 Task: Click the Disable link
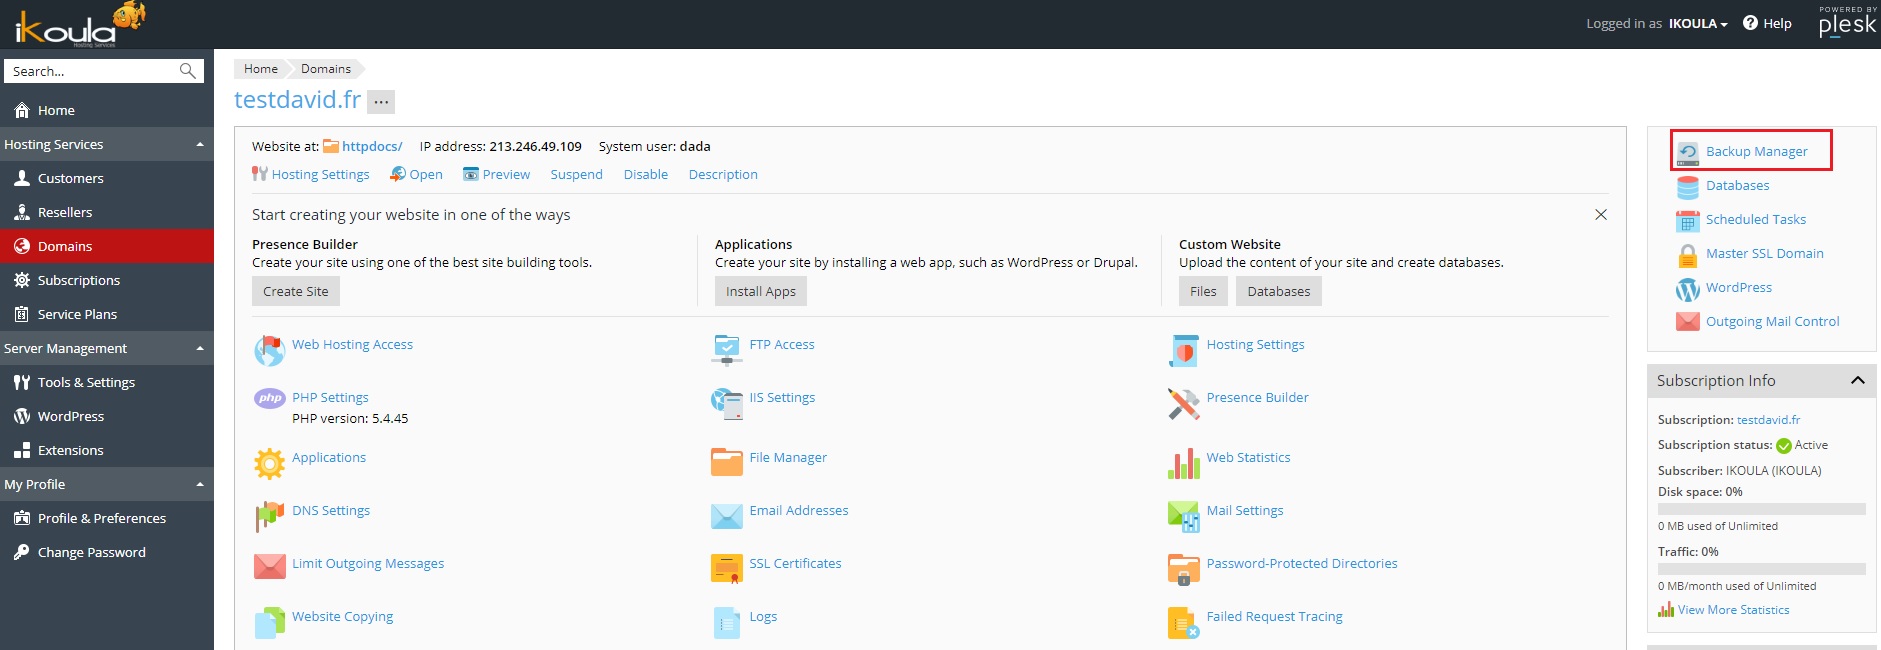click(x=646, y=174)
